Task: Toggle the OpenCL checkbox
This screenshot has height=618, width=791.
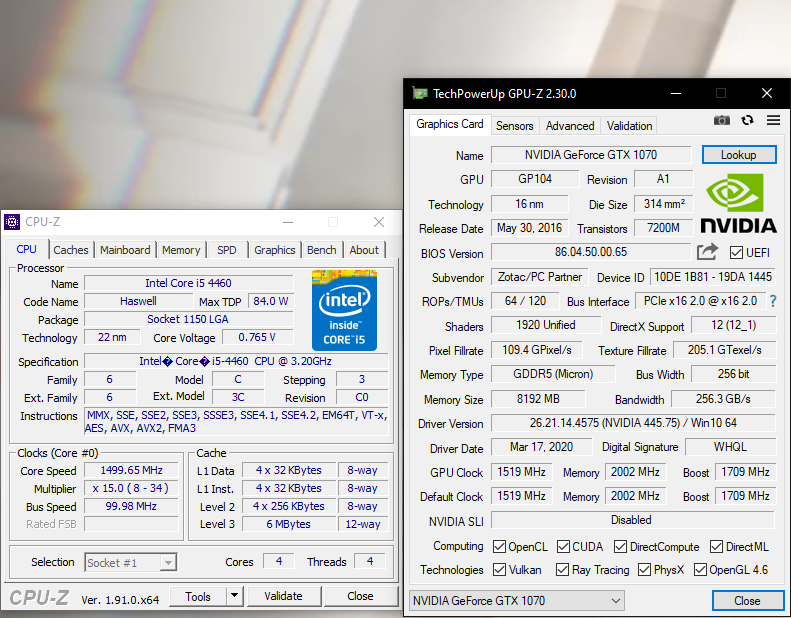Action: point(499,546)
